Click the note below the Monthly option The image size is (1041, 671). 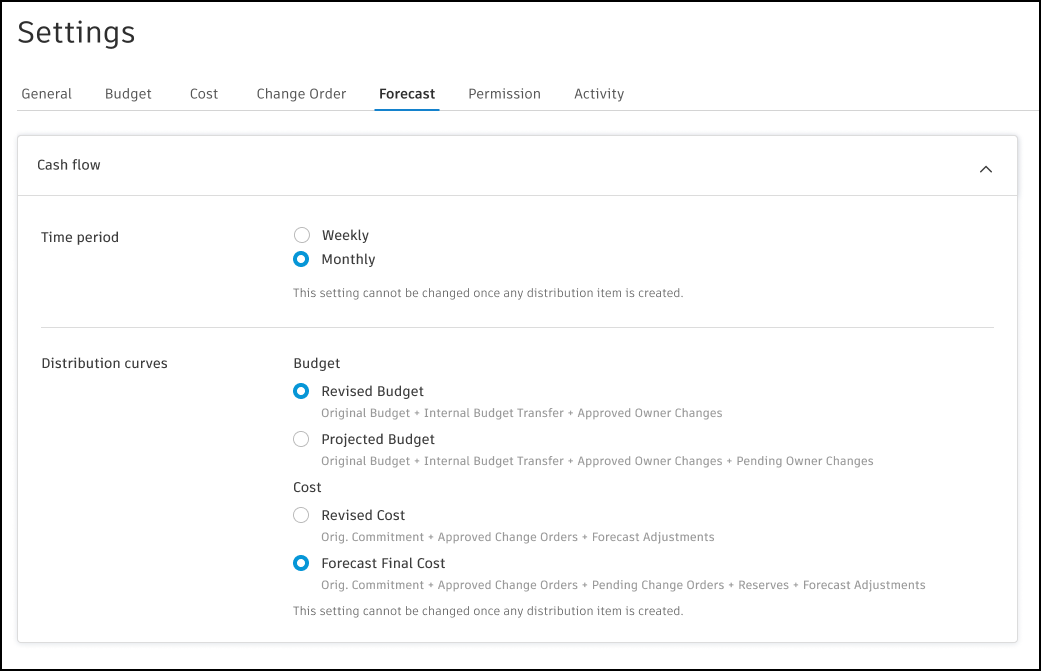point(488,293)
